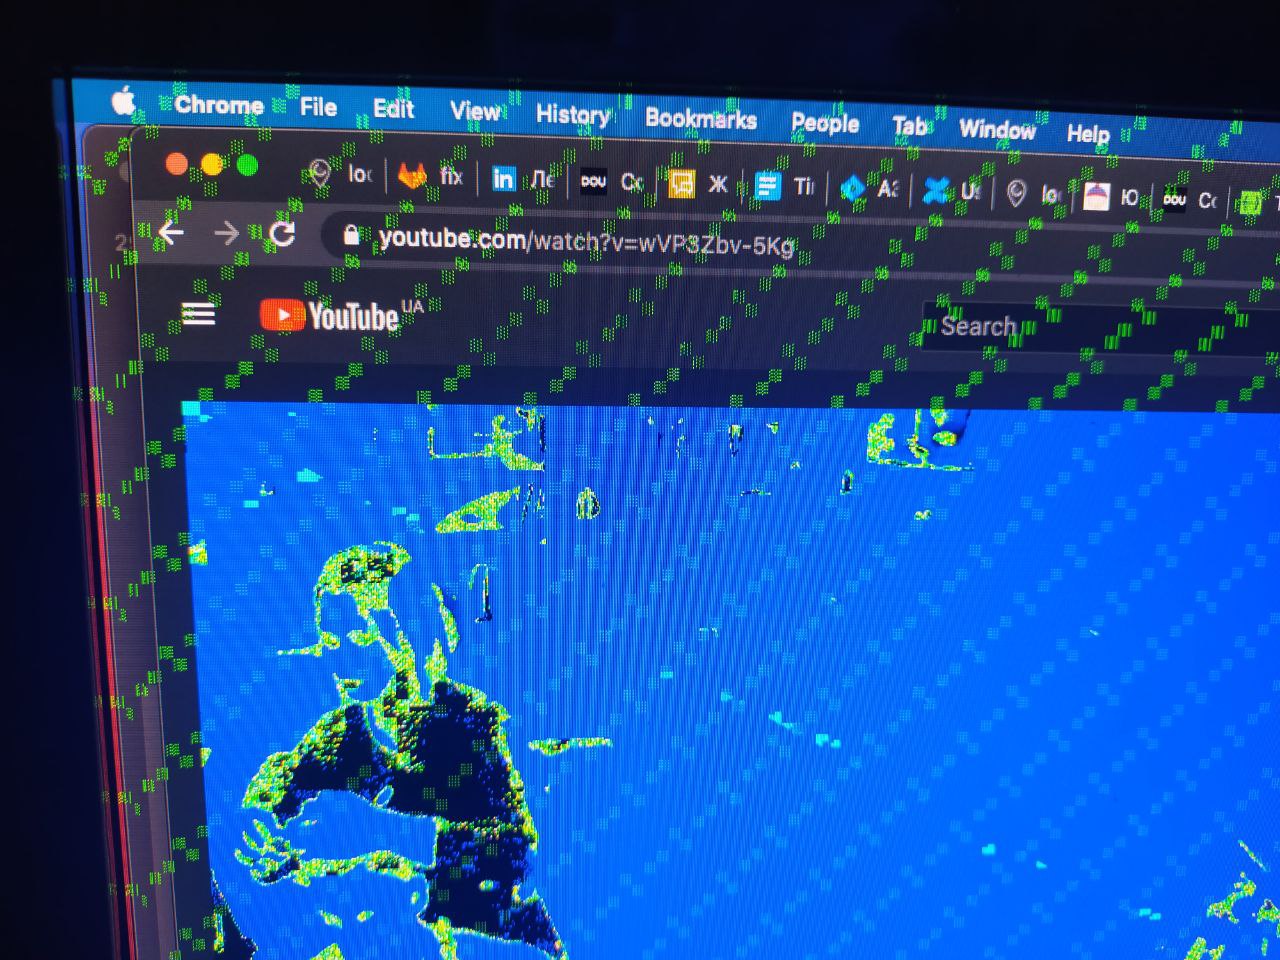This screenshot has width=1280, height=960.
Task: Open the Bookmarks menu
Action: click(700, 119)
